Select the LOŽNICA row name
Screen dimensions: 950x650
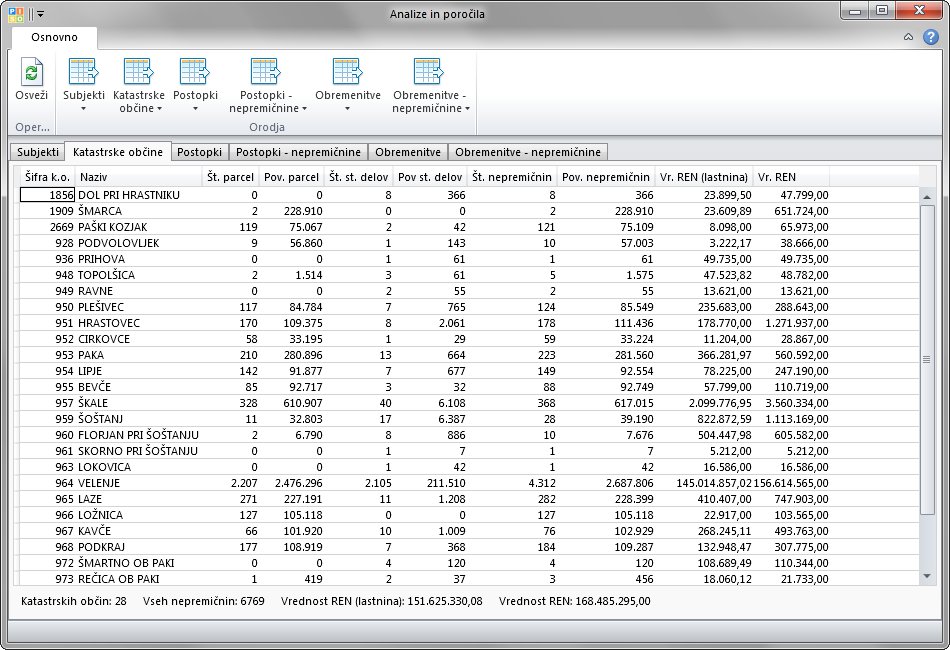click(101, 515)
